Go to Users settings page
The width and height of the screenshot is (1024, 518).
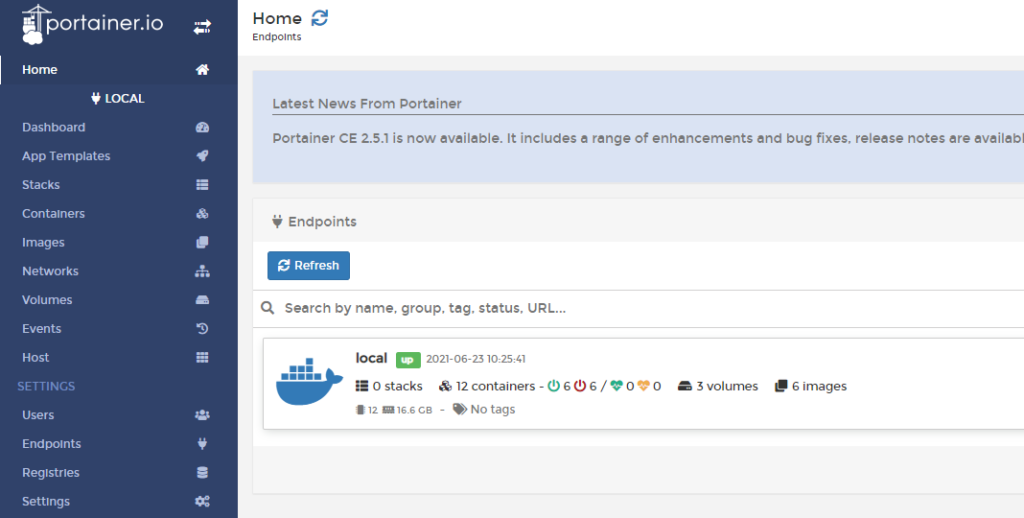point(38,415)
